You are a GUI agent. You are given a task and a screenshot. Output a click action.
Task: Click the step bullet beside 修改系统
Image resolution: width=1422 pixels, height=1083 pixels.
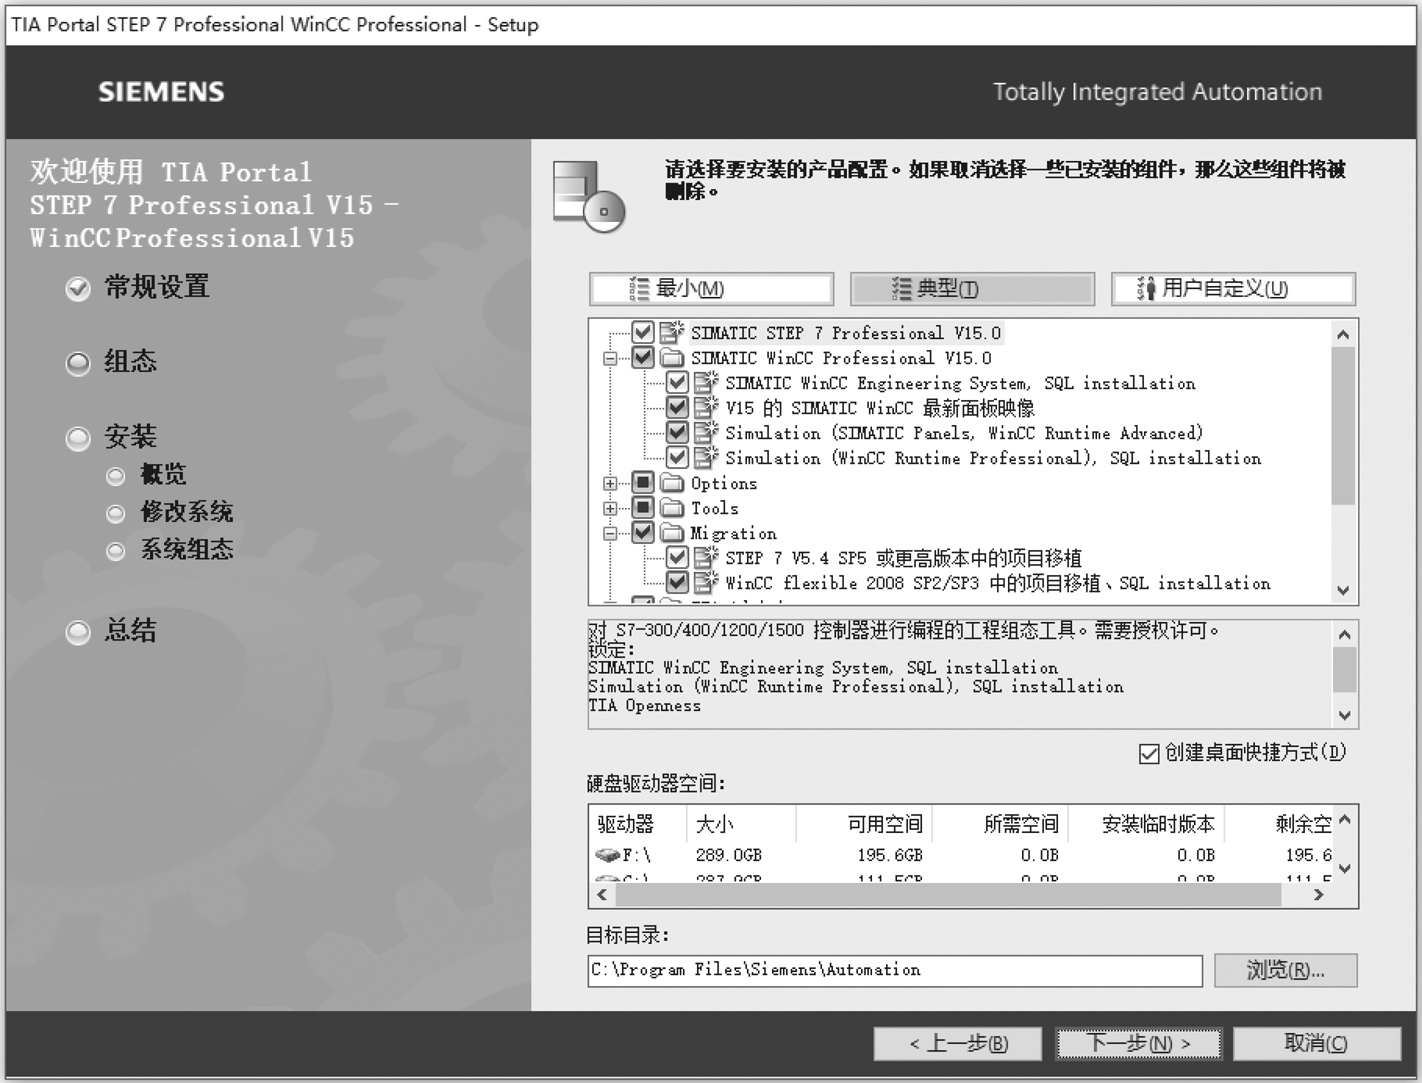click(x=116, y=514)
